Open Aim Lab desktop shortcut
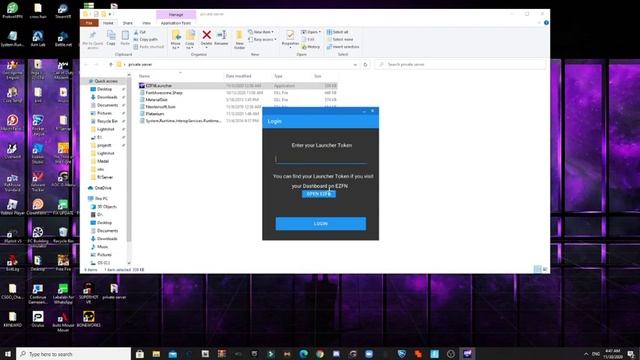 click(38, 39)
